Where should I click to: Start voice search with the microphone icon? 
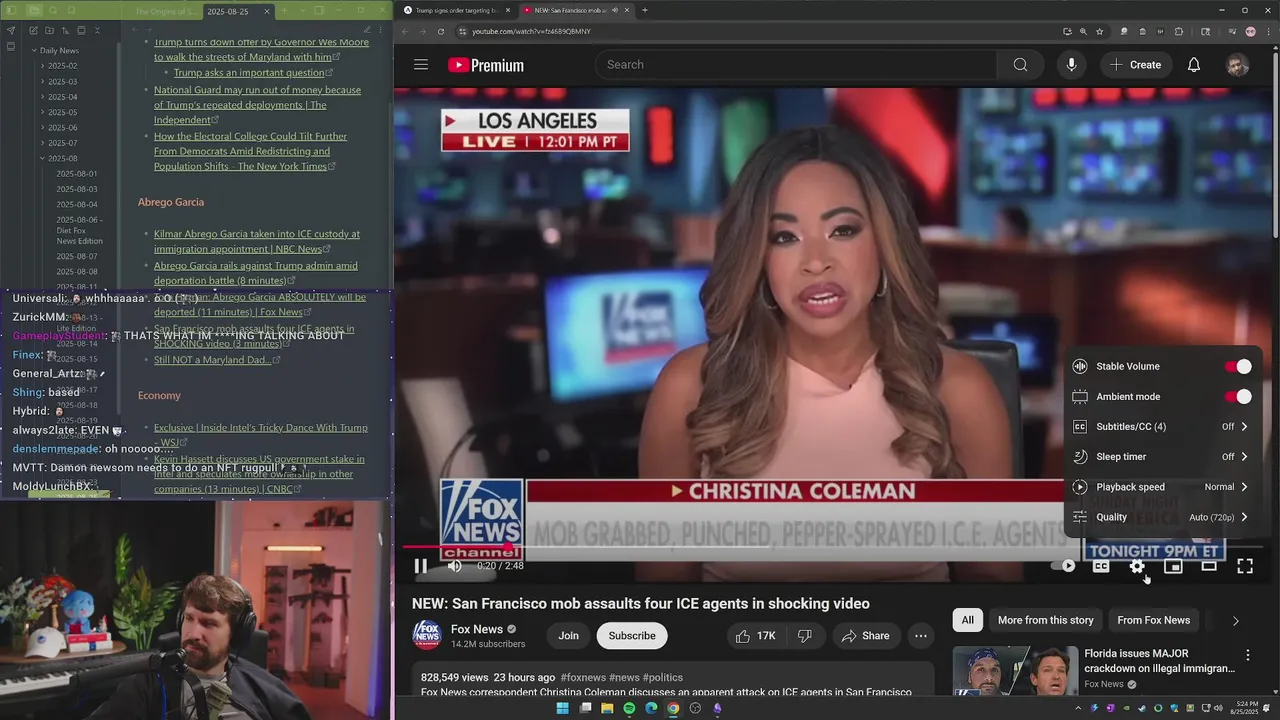point(1071,65)
